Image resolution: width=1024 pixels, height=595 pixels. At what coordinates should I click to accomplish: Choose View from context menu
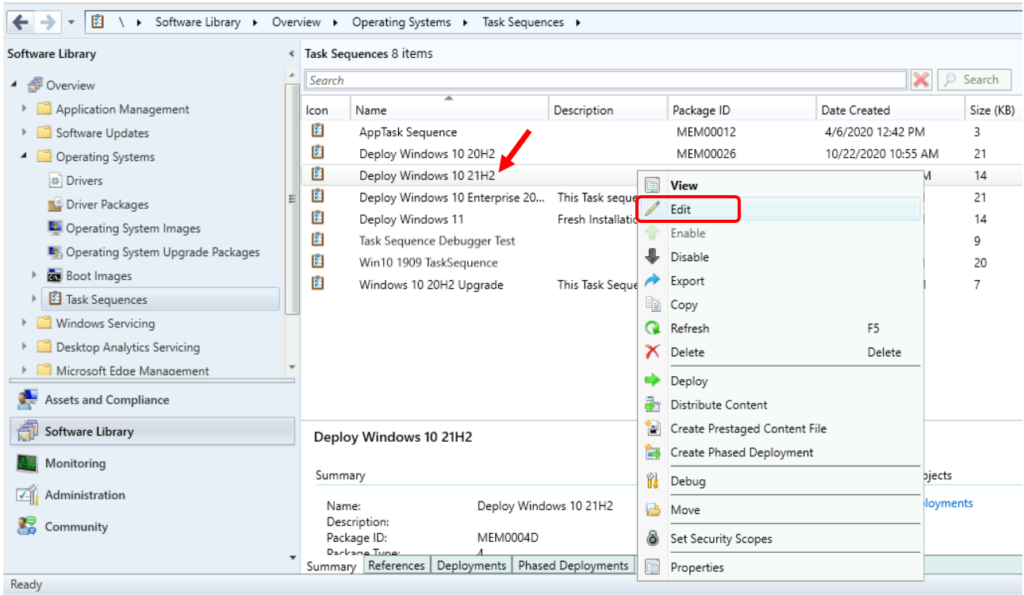pos(780,185)
